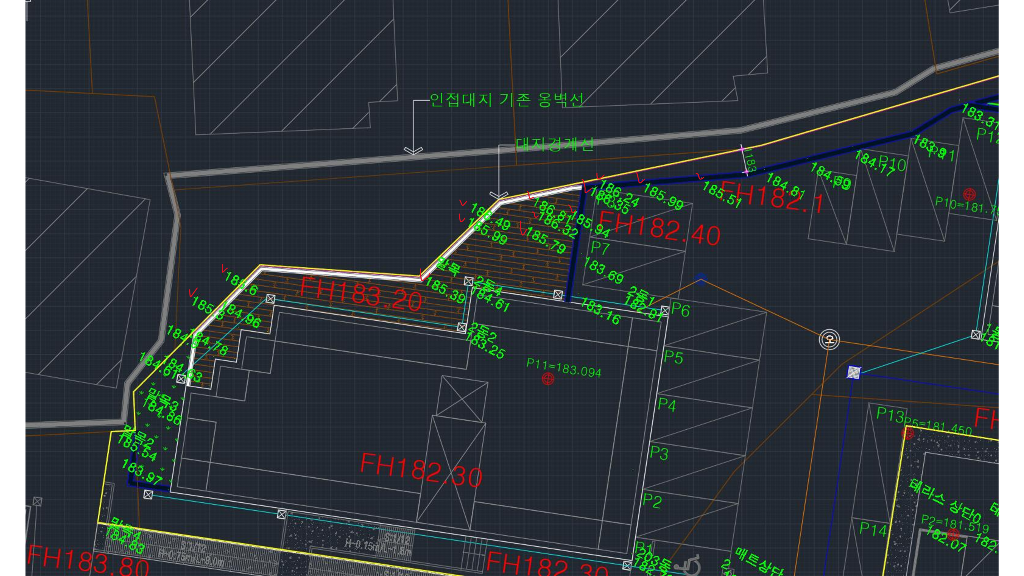Click arrowhead of the 인접대지 기존 옹벽선 leader

[x=412, y=150]
